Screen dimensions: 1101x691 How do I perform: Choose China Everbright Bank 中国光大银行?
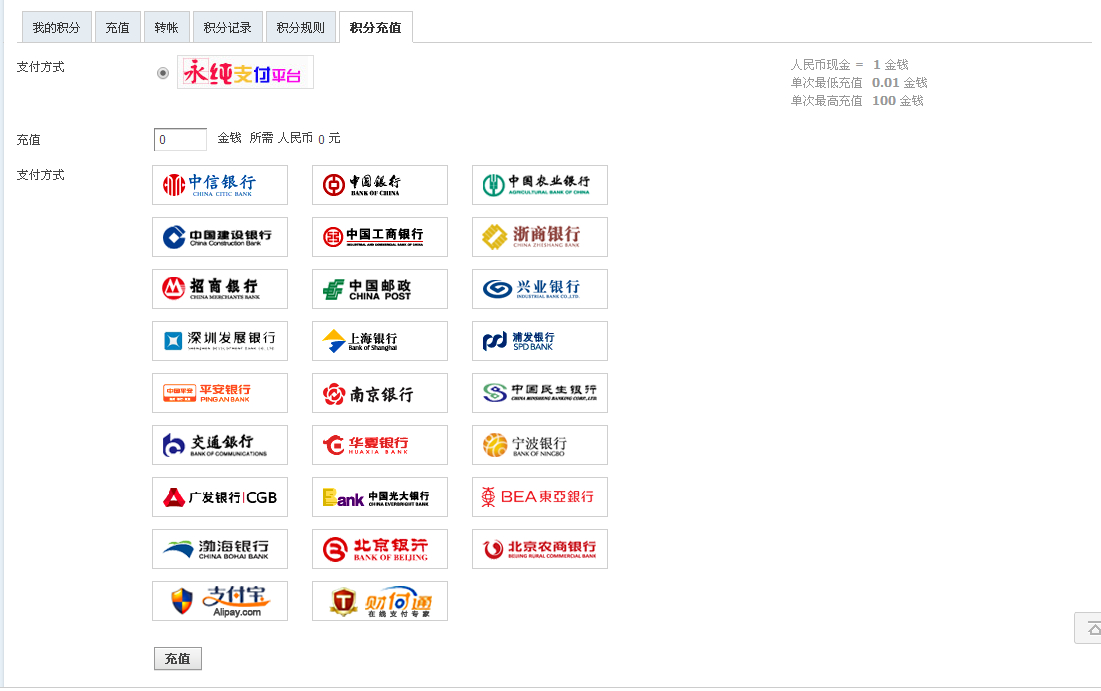[380, 497]
